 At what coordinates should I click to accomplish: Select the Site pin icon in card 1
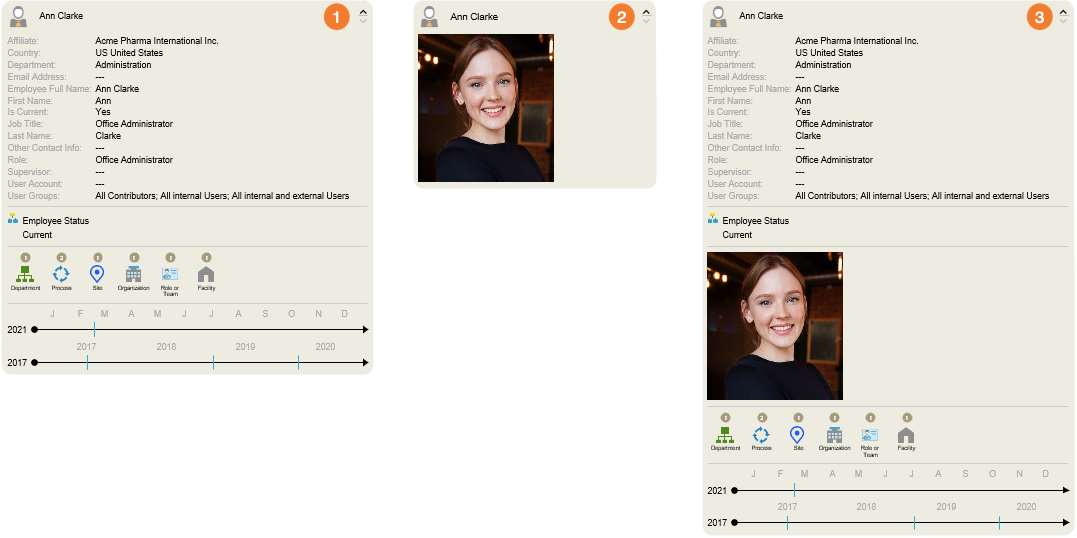pyautogui.click(x=97, y=274)
